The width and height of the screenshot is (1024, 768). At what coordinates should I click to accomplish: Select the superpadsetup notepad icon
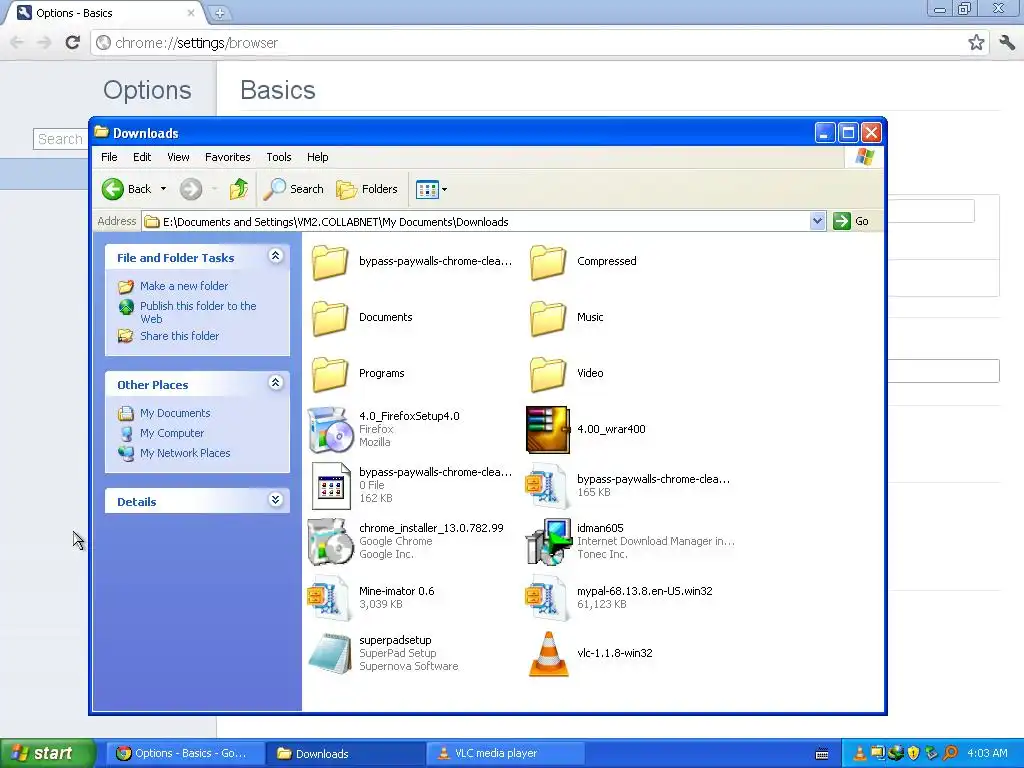point(330,653)
